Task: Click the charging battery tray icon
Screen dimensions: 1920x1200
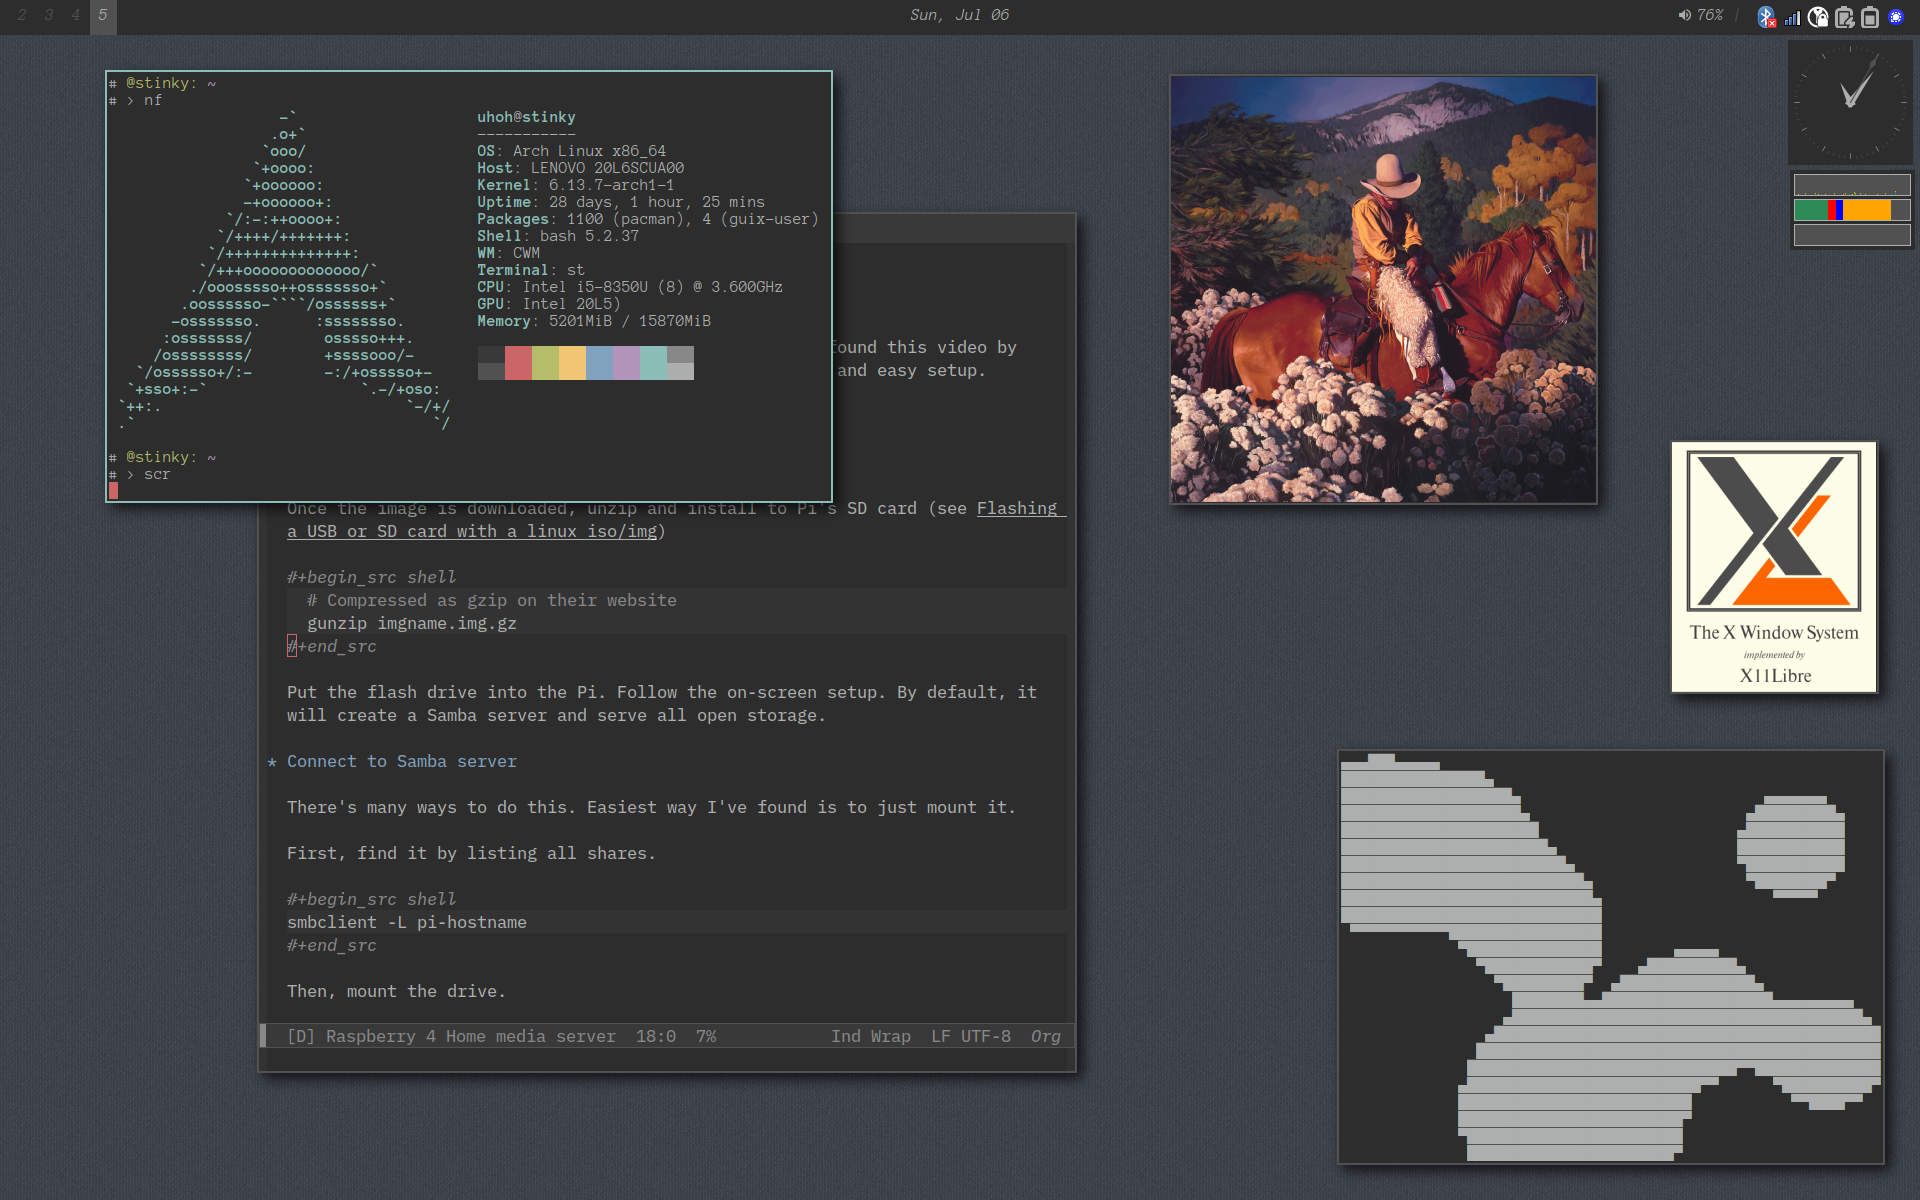Action: point(1844,17)
